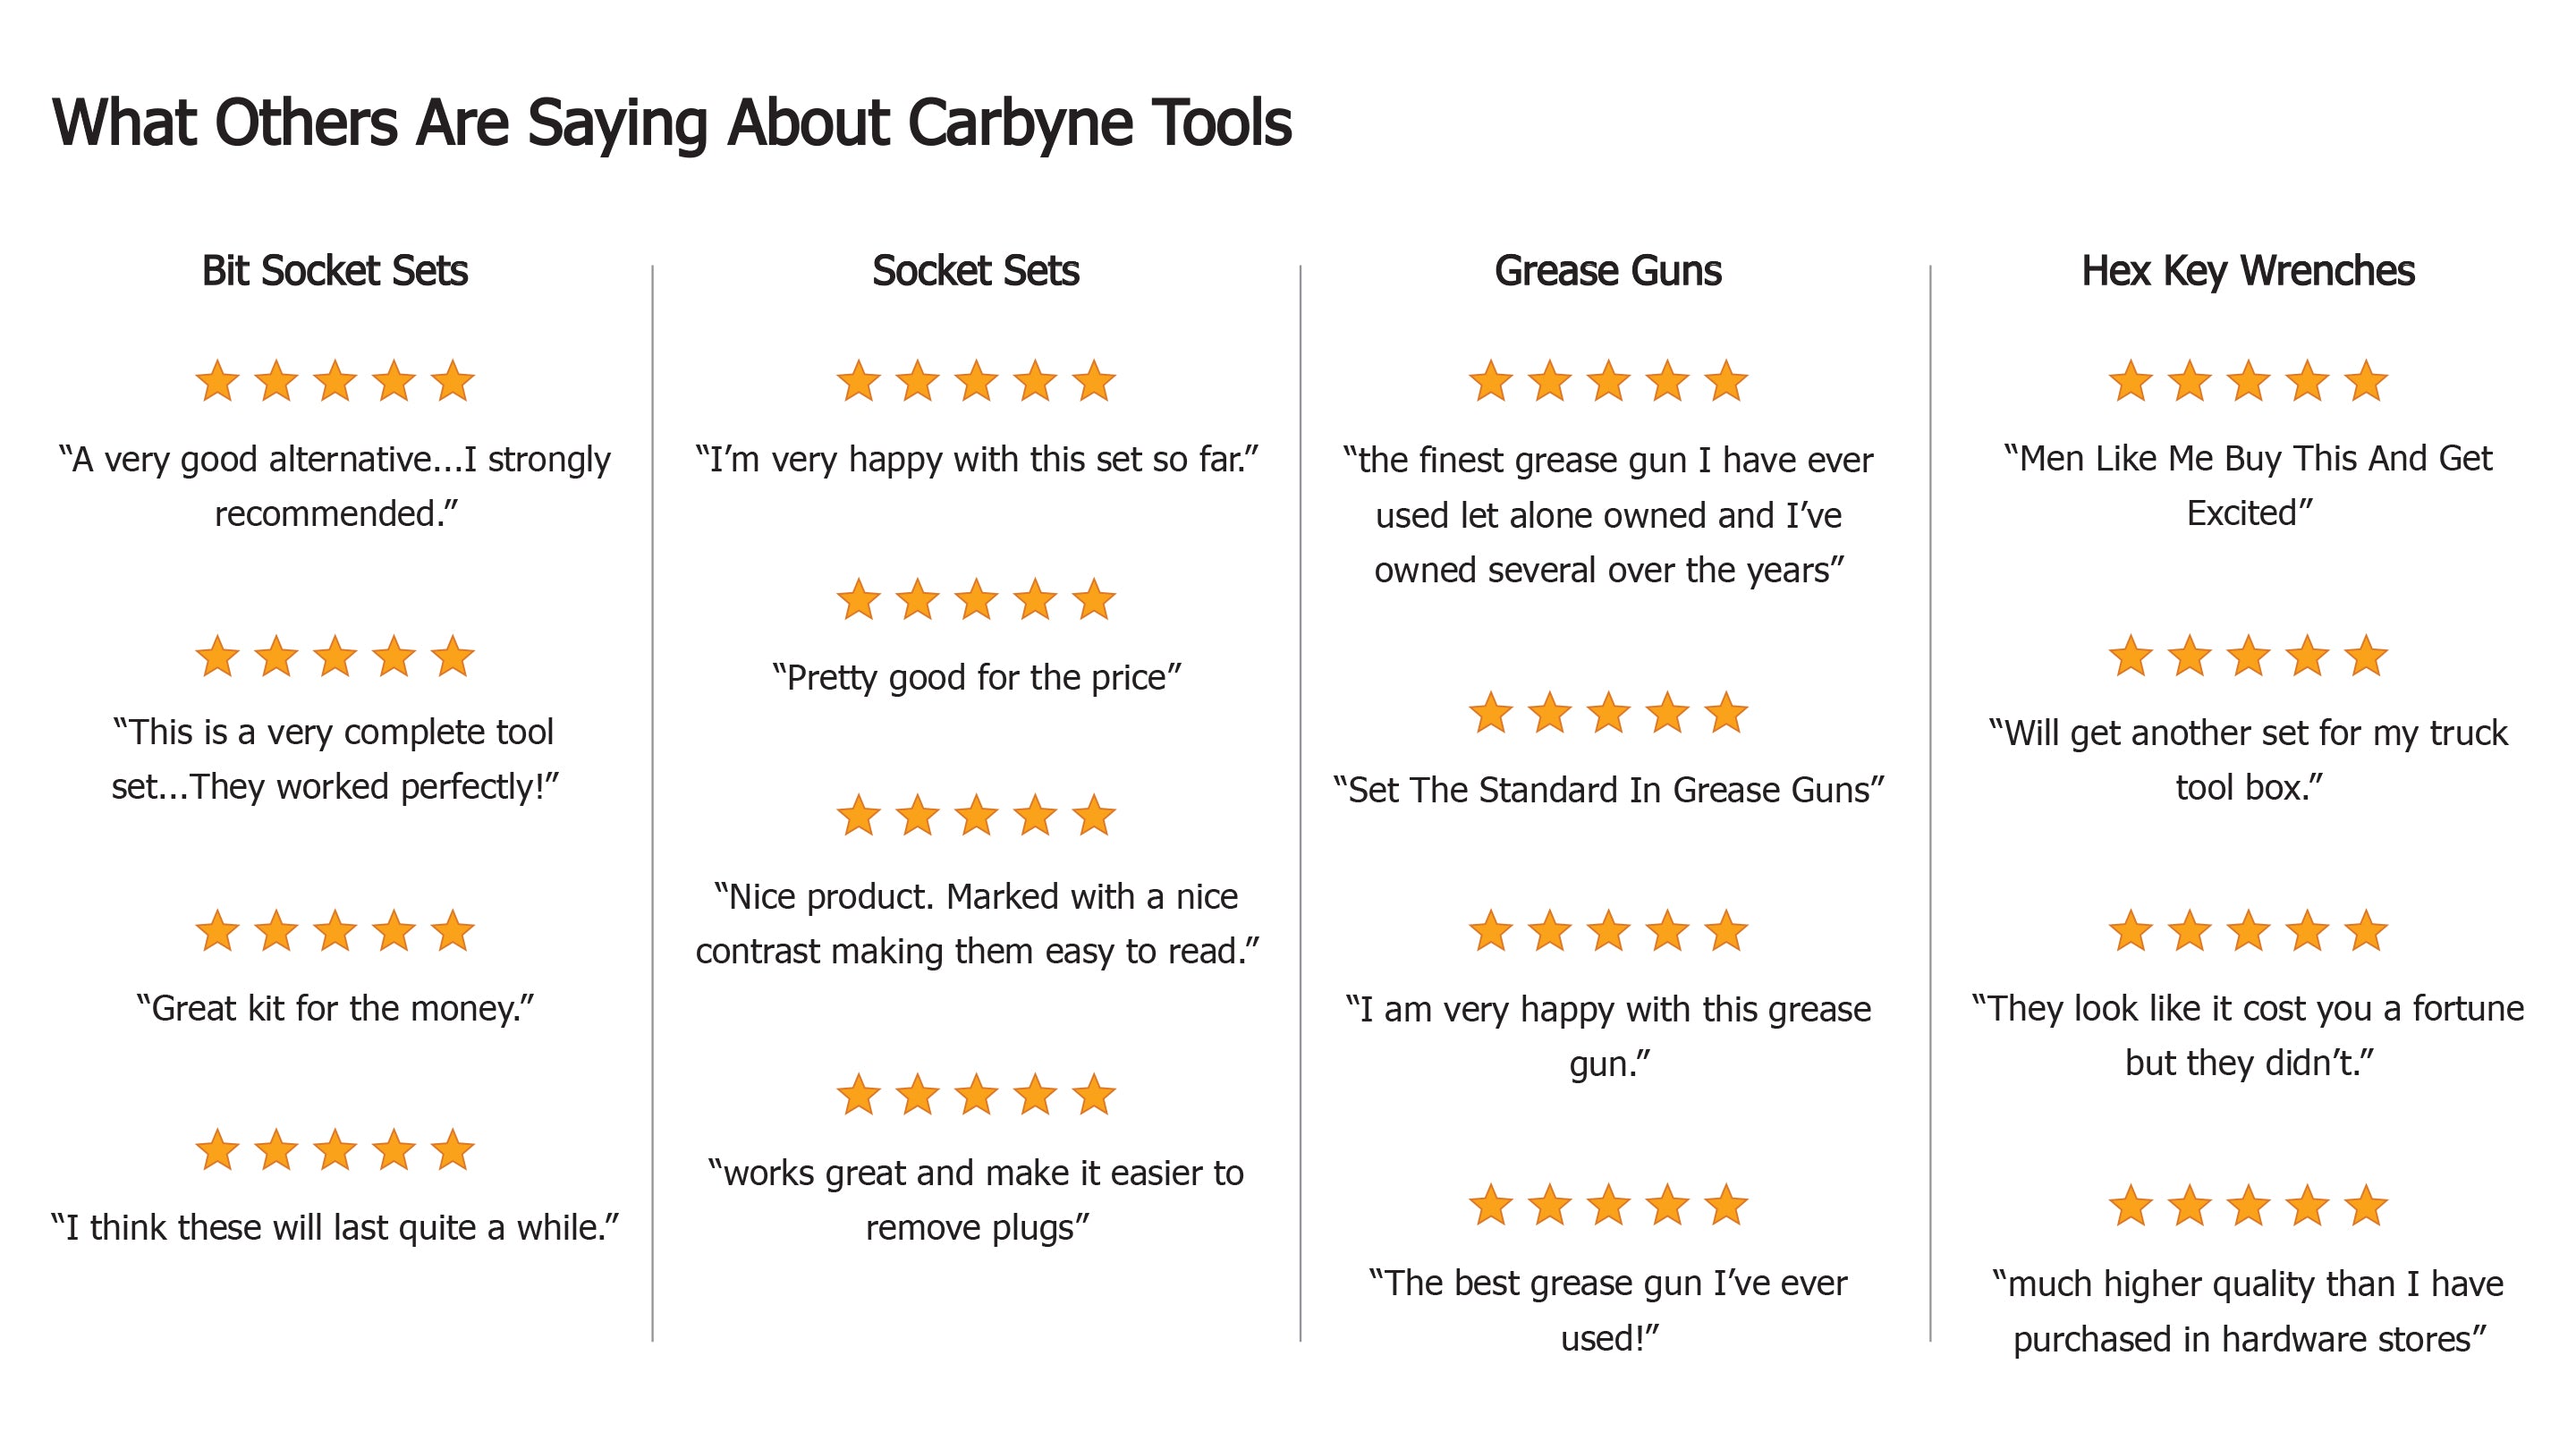The height and width of the screenshot is (1449, 2576).
Task: Click the first star above "The best grease gun I've ever used!"
Action: (x=1491, y=1205)
